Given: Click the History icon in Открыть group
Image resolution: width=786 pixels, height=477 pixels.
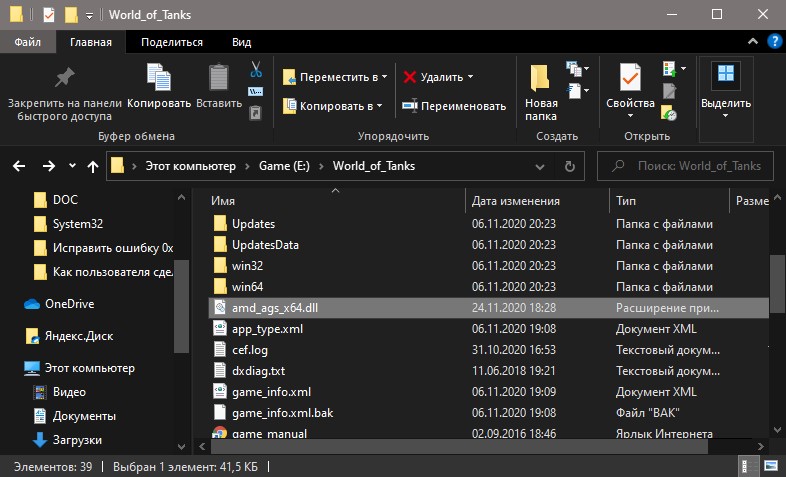Looking at the screenshot, I should (669, 113).
